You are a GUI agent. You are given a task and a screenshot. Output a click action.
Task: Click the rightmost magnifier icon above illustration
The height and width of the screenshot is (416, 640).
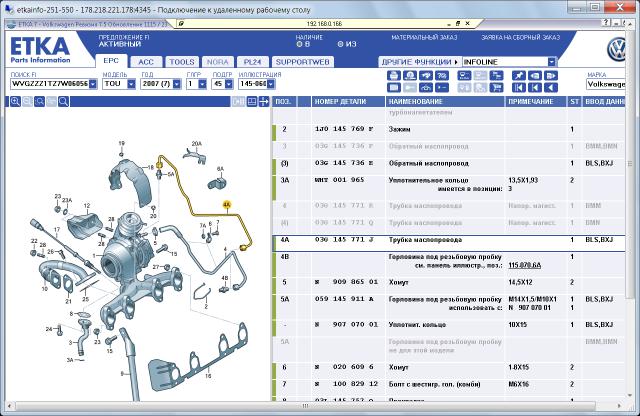coord(63,101)
